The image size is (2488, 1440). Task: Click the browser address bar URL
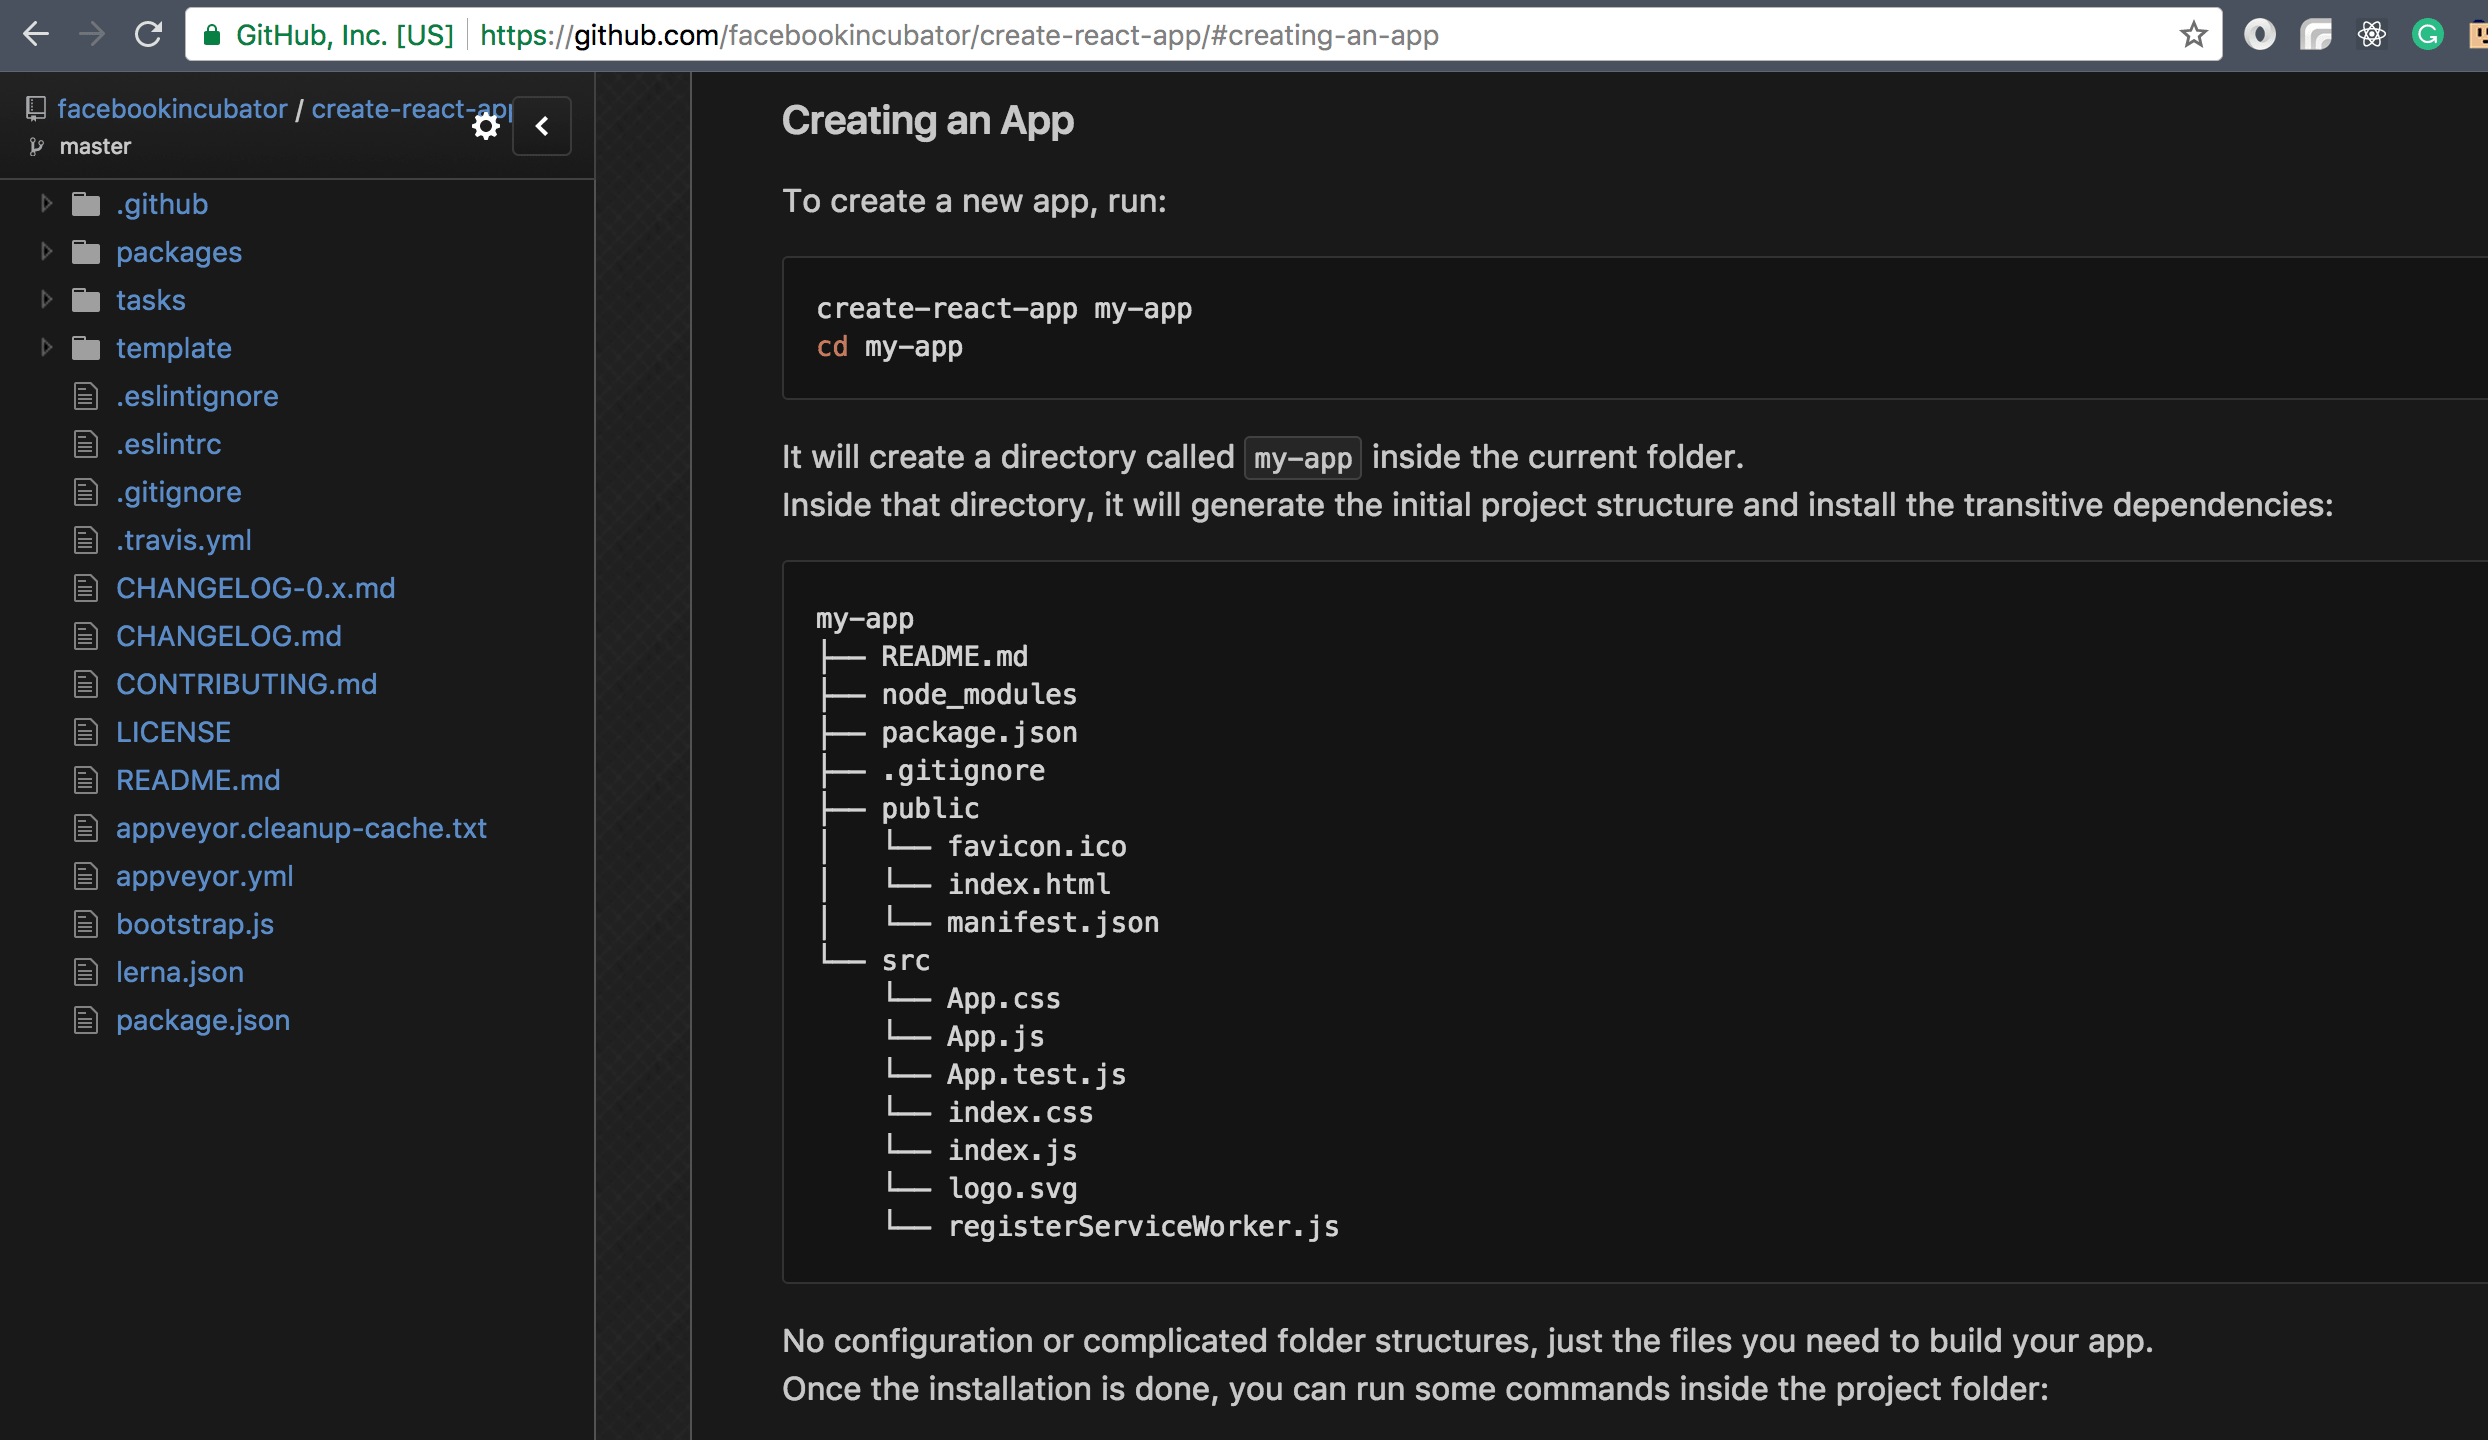pos(959,35)
